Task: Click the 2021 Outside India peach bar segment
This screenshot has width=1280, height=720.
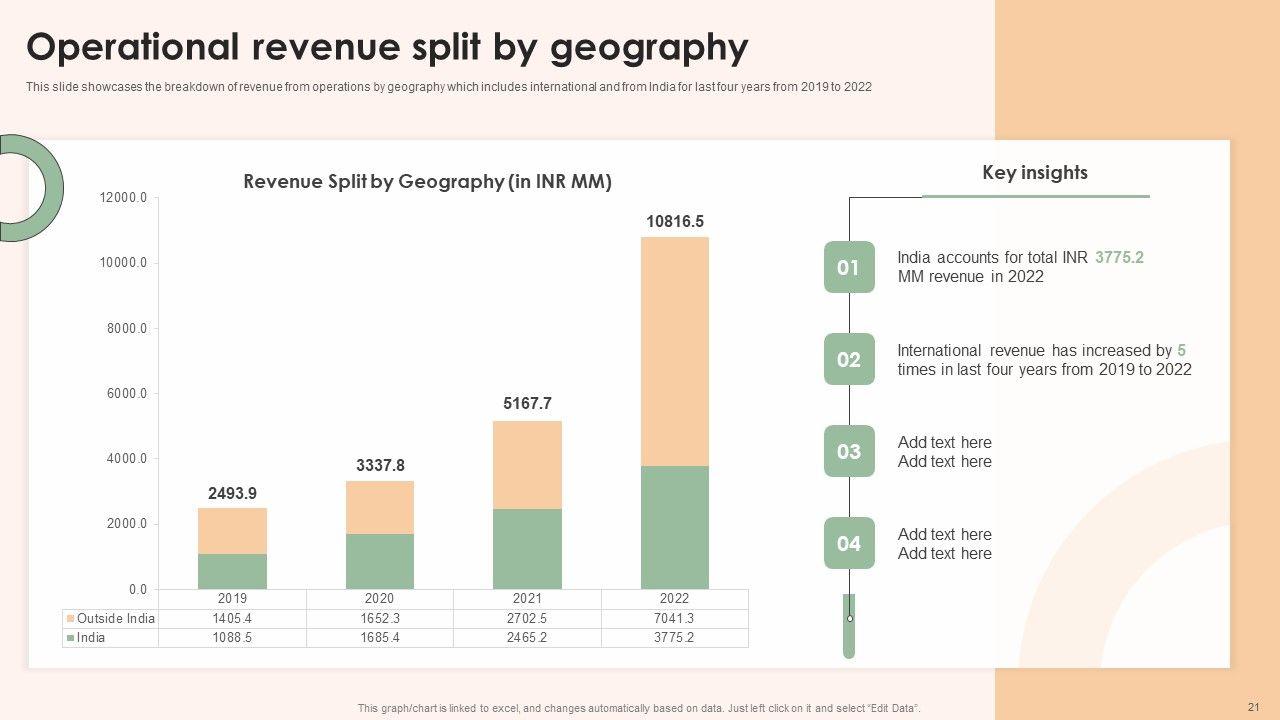Action: click(x=527, y=465)
